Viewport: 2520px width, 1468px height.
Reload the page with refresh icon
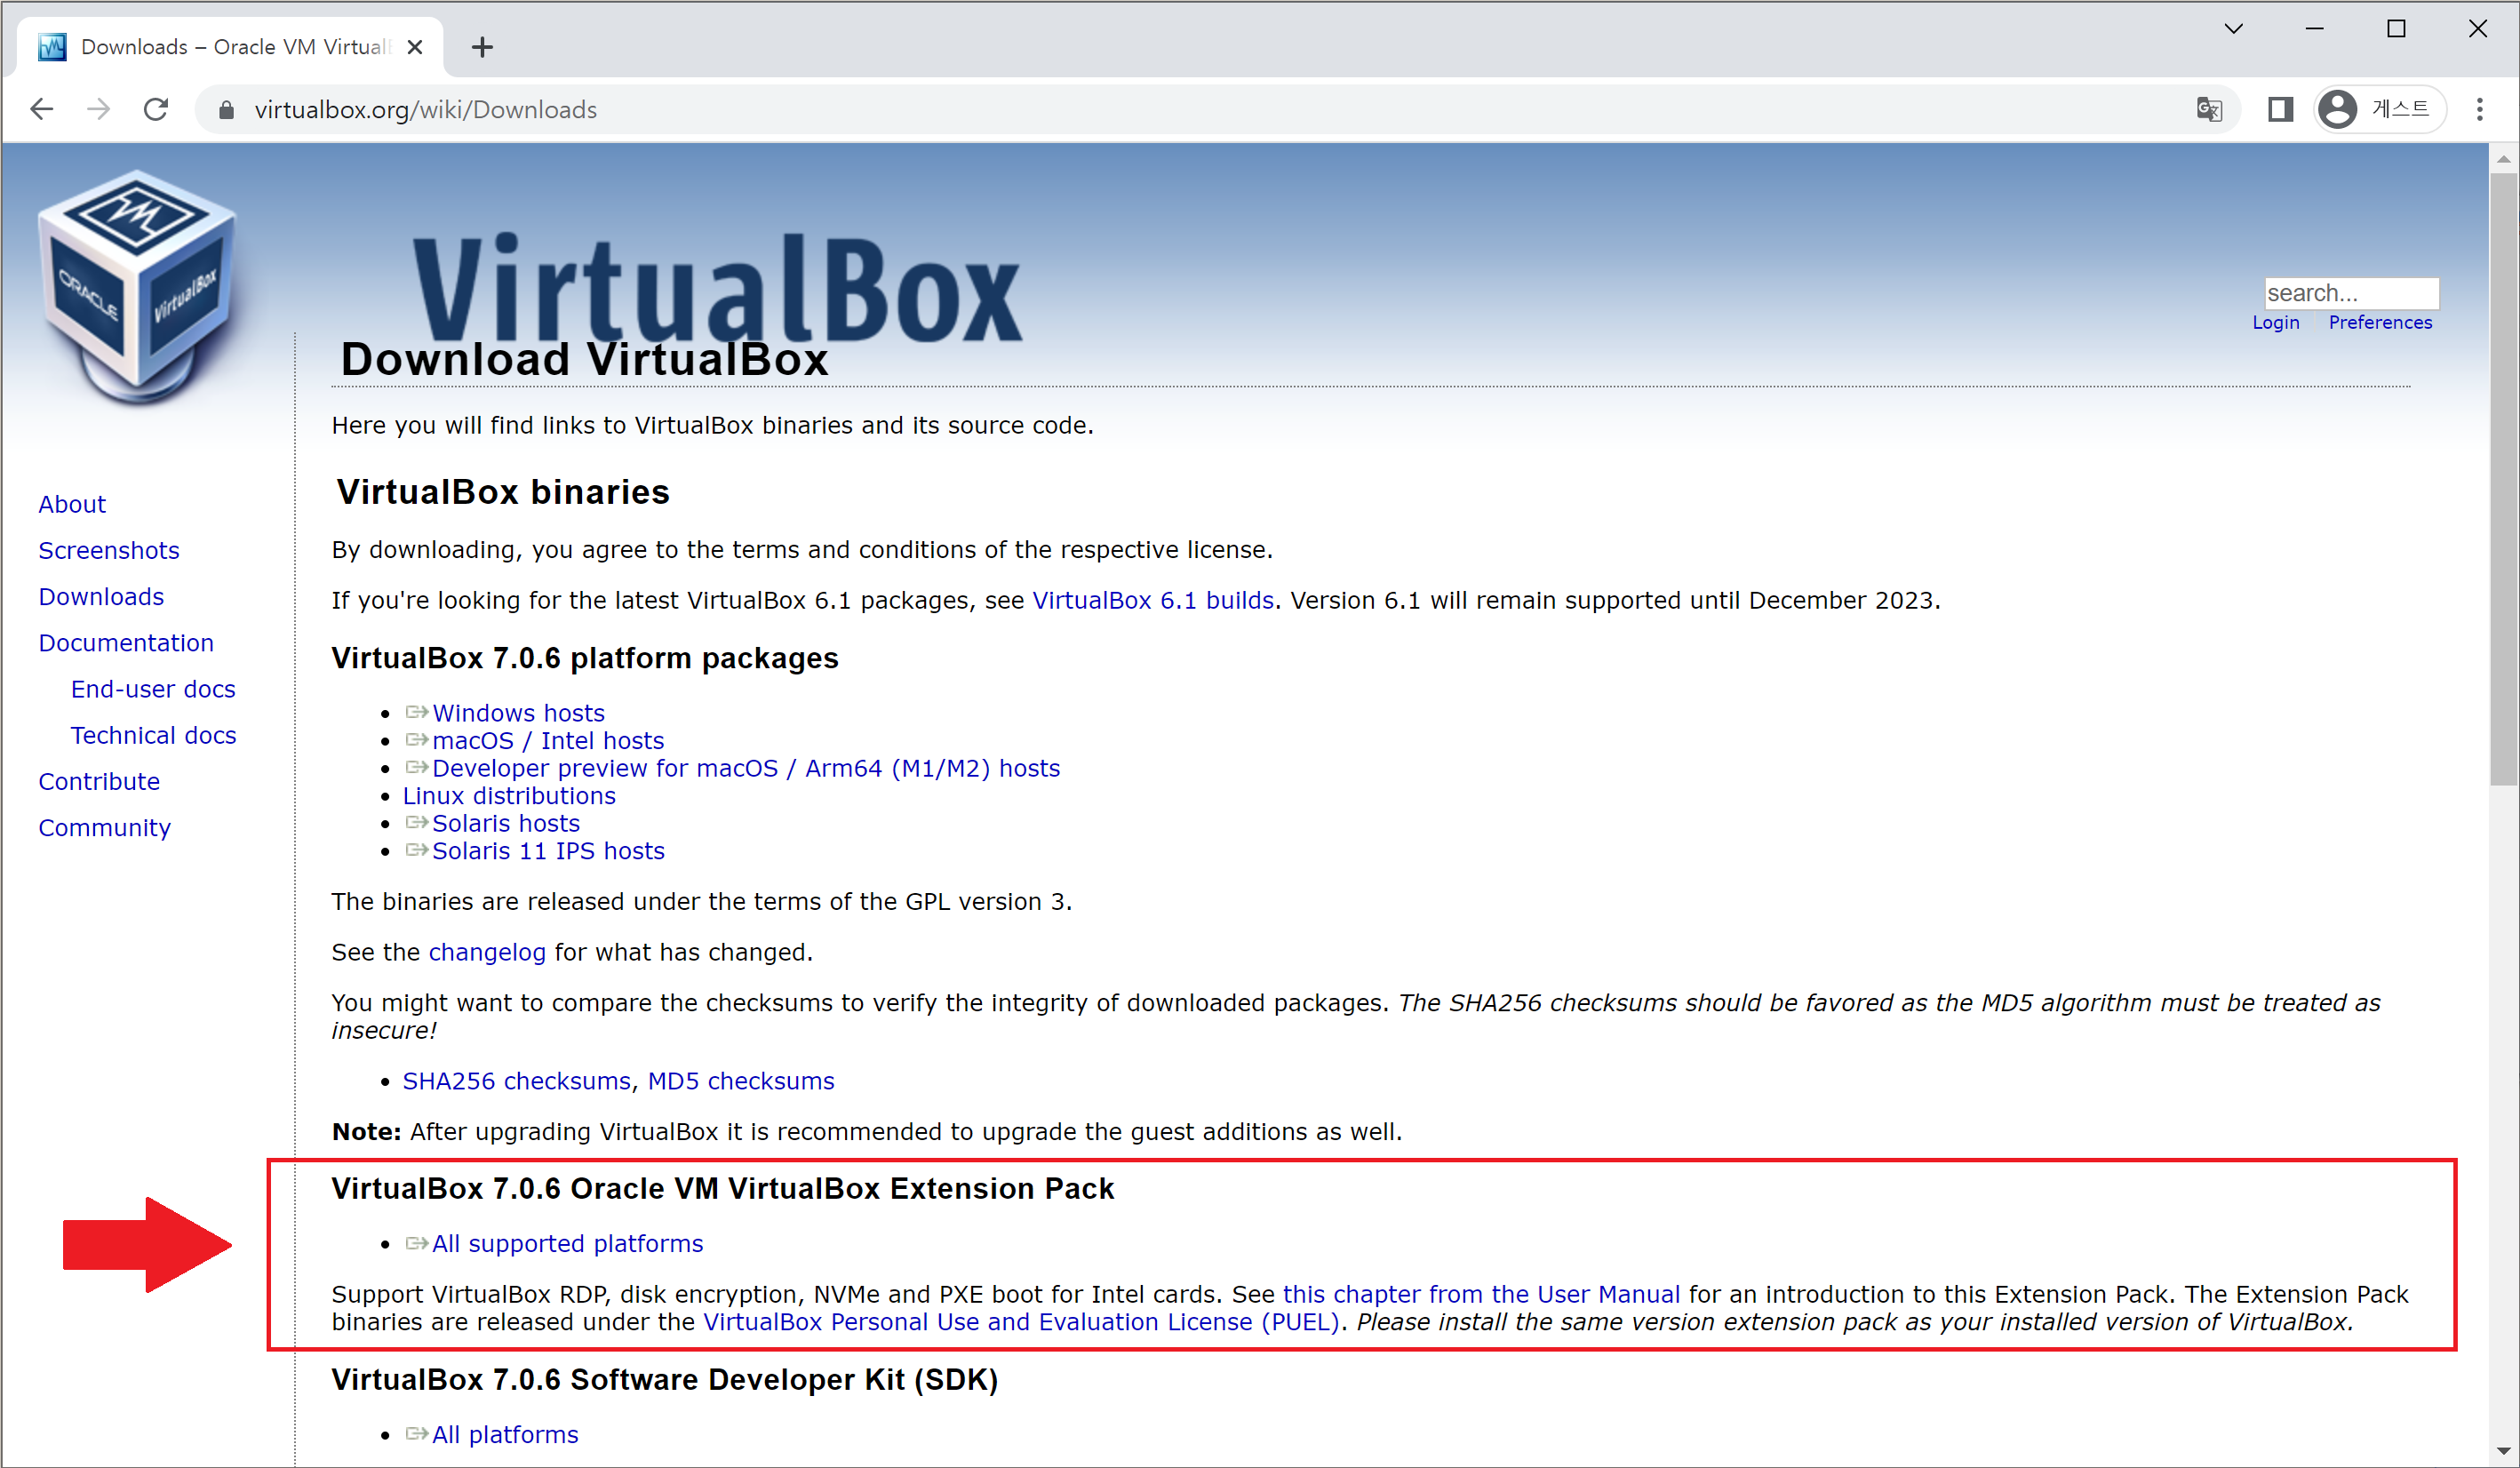pos(156,109)
